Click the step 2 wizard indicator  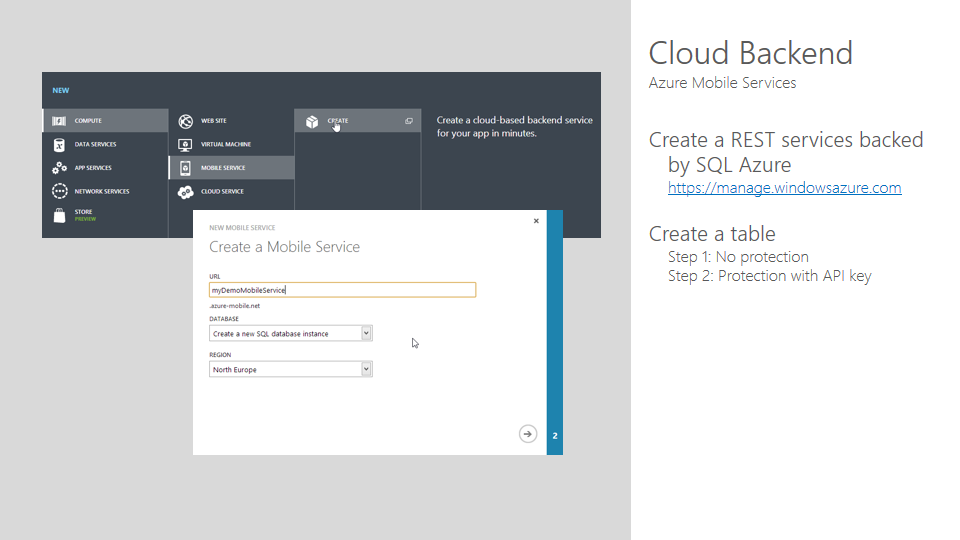[555, 436]
